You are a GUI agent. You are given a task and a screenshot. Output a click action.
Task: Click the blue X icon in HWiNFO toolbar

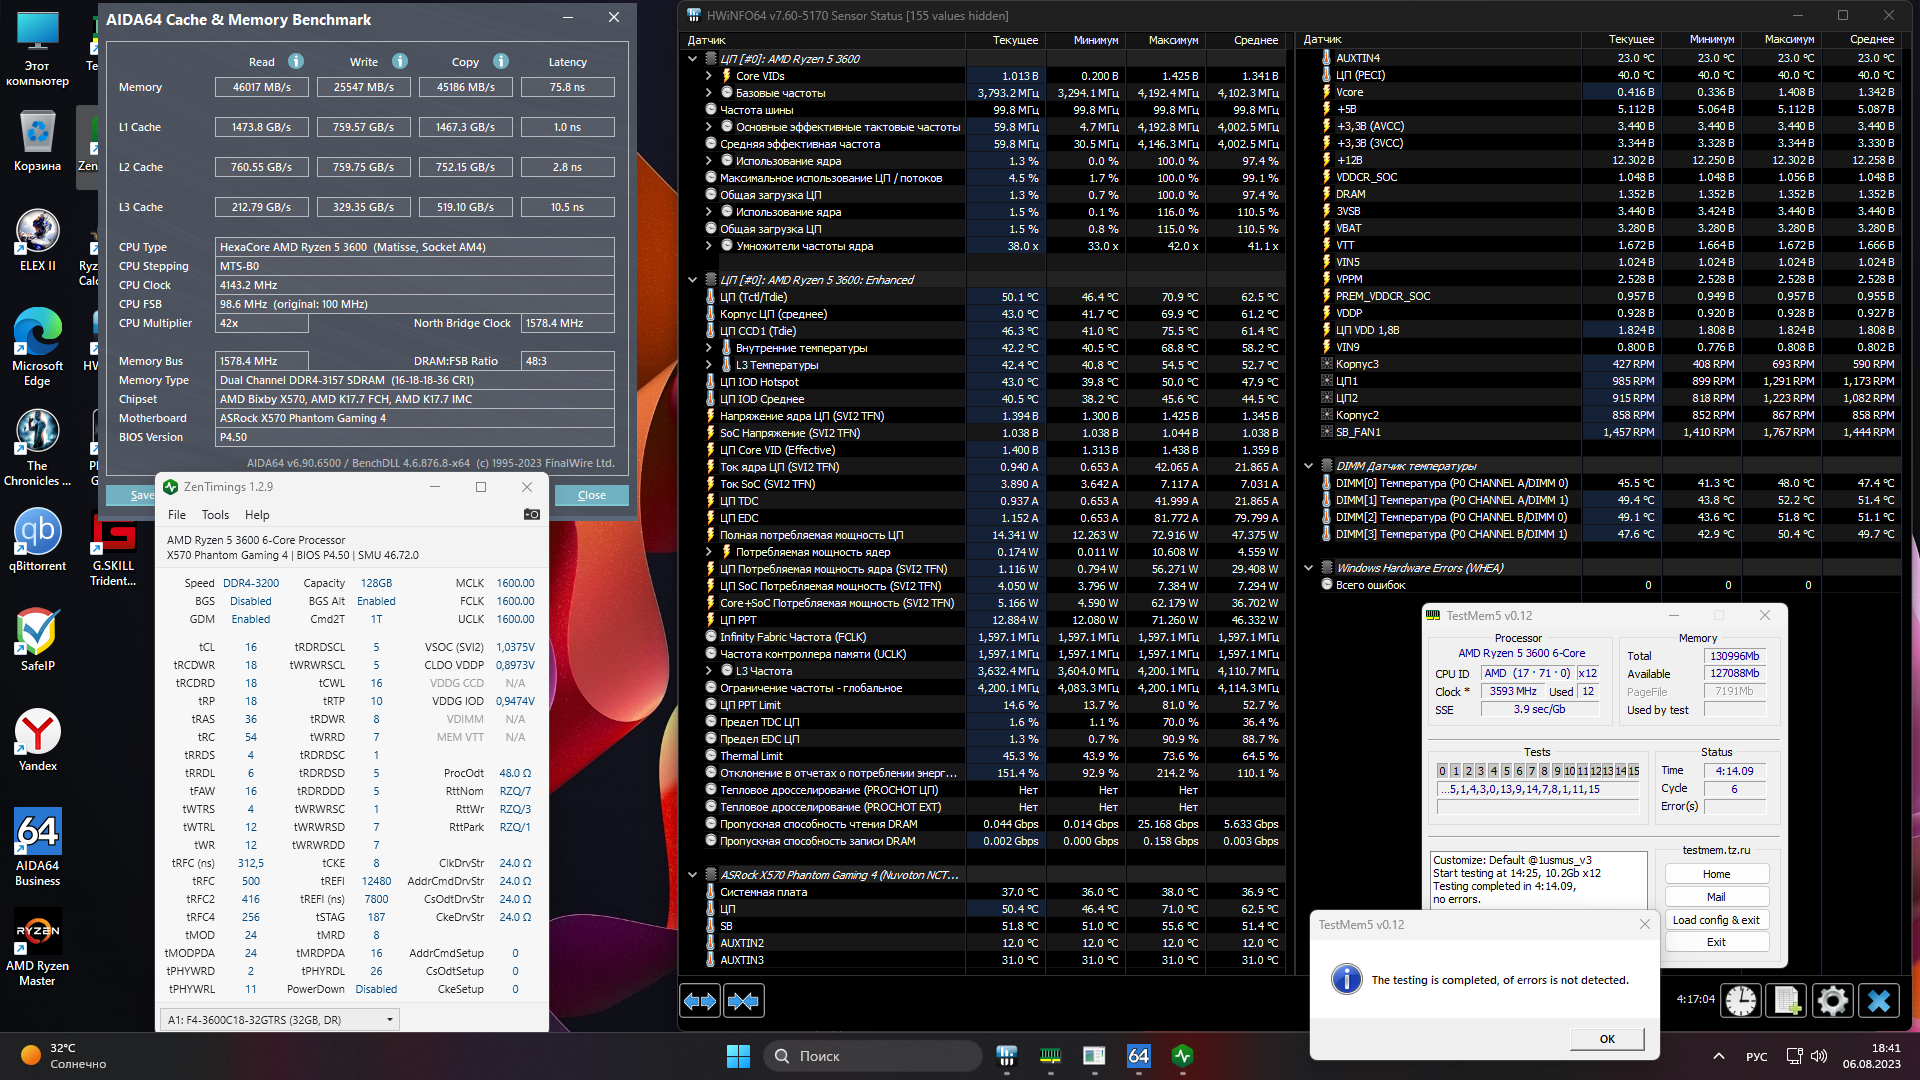[1879, 1001]
